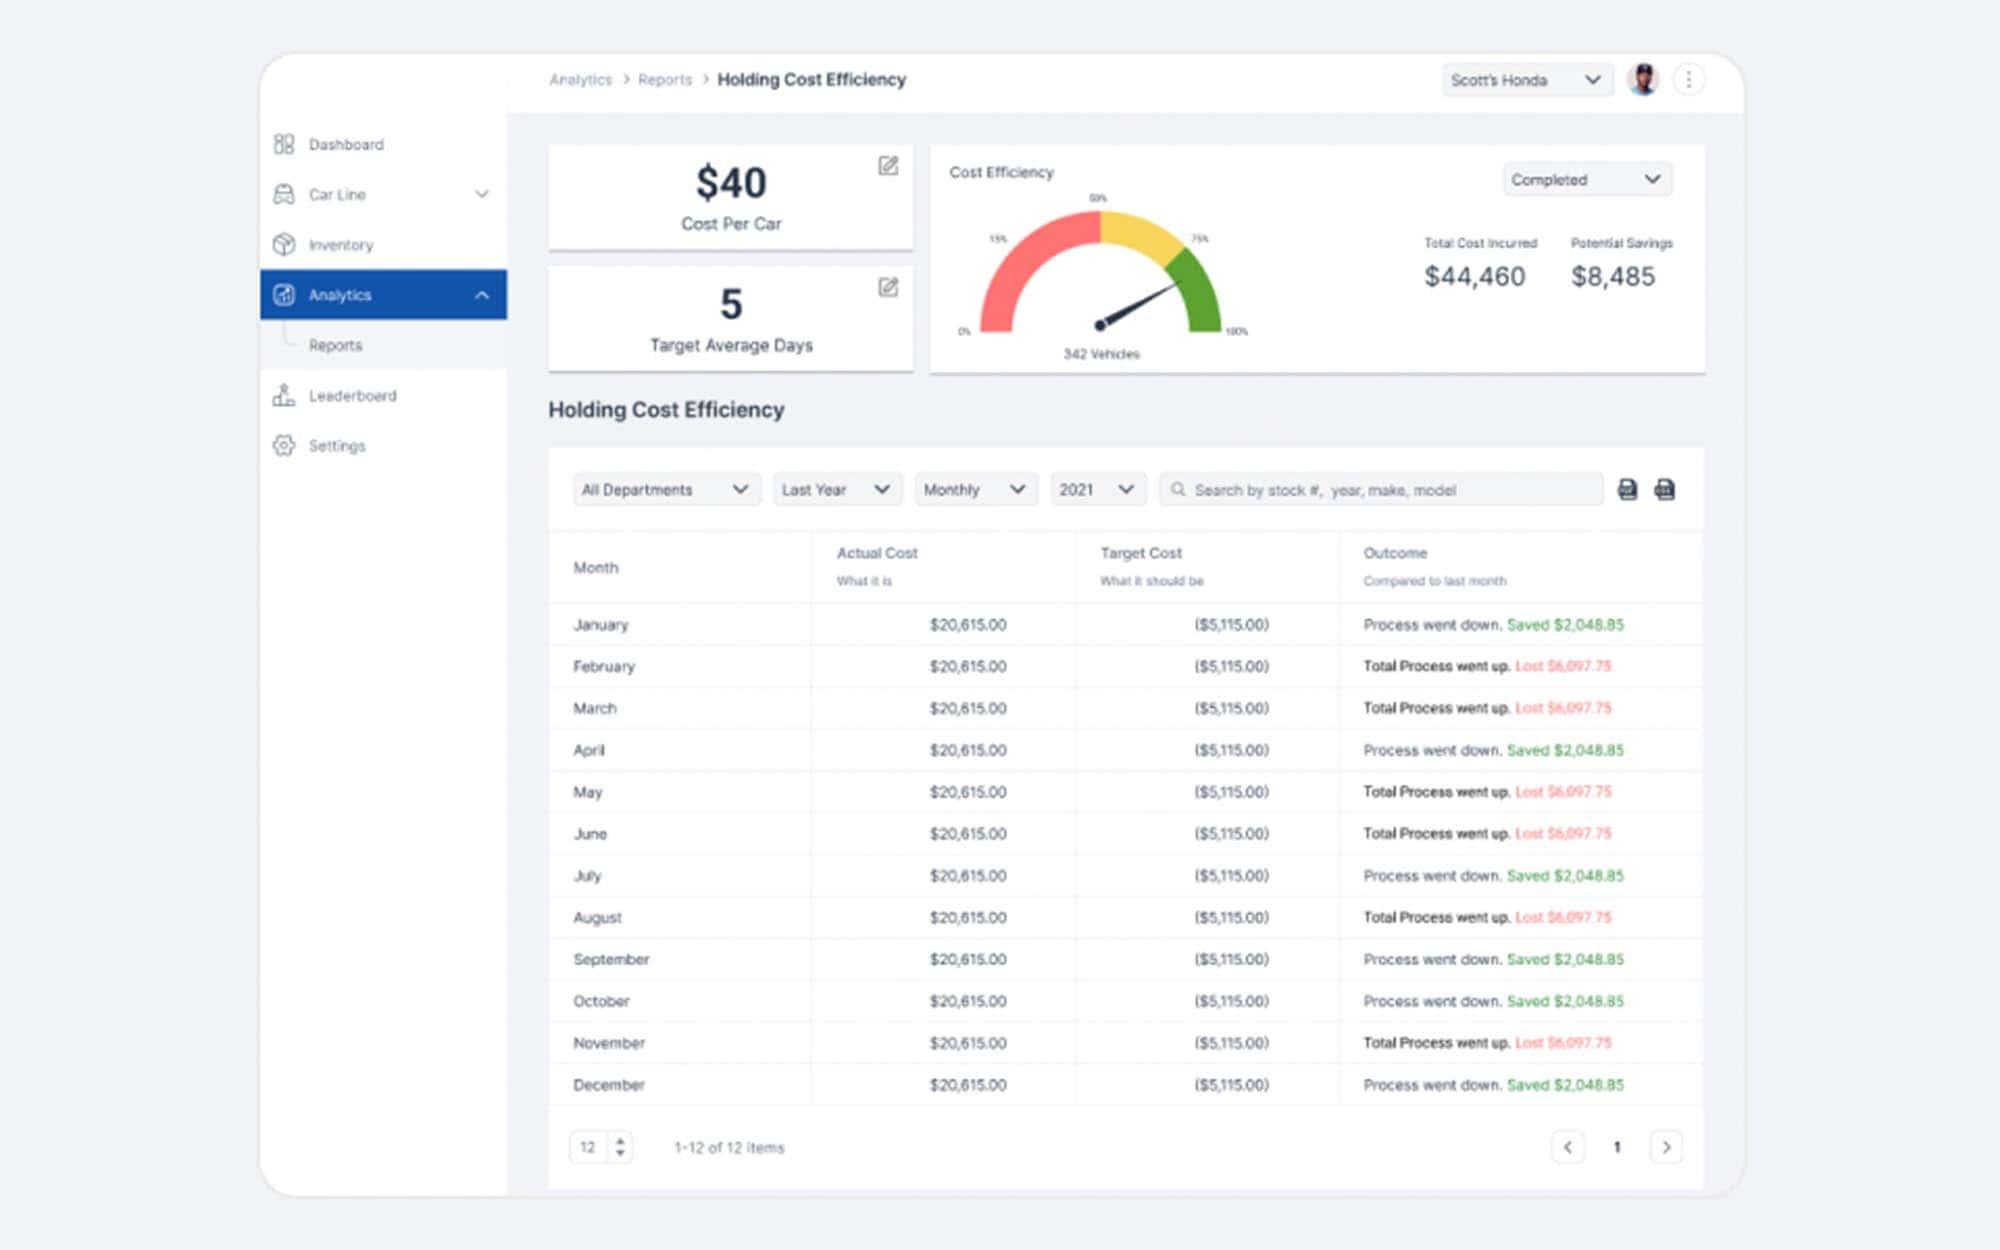The image size is (2000, 1250).
Task: Open Leaderboard from the sidebar
Action: click(x=351, y=396)
